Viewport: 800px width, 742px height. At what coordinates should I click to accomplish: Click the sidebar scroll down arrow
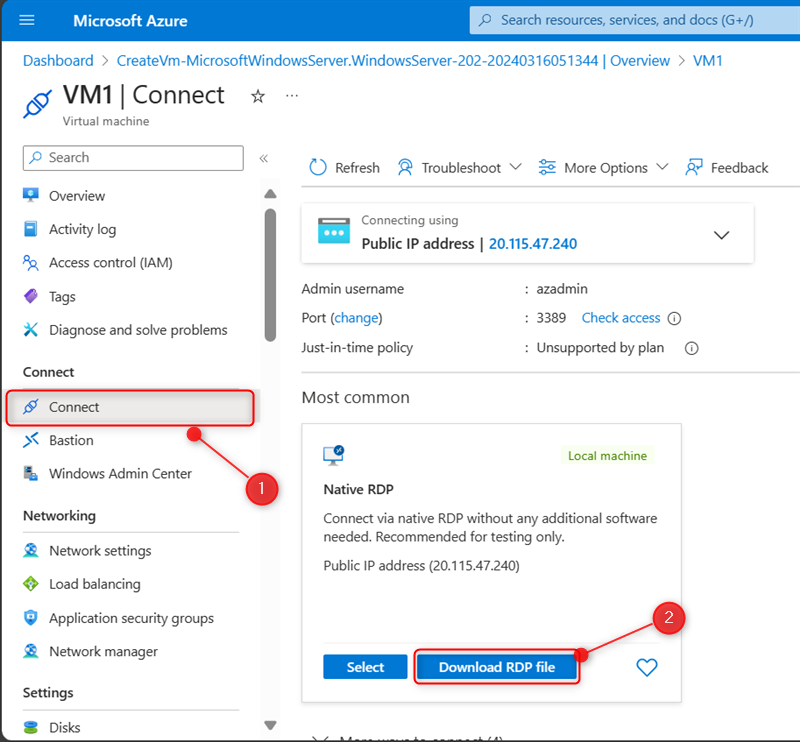pos(270,725)
